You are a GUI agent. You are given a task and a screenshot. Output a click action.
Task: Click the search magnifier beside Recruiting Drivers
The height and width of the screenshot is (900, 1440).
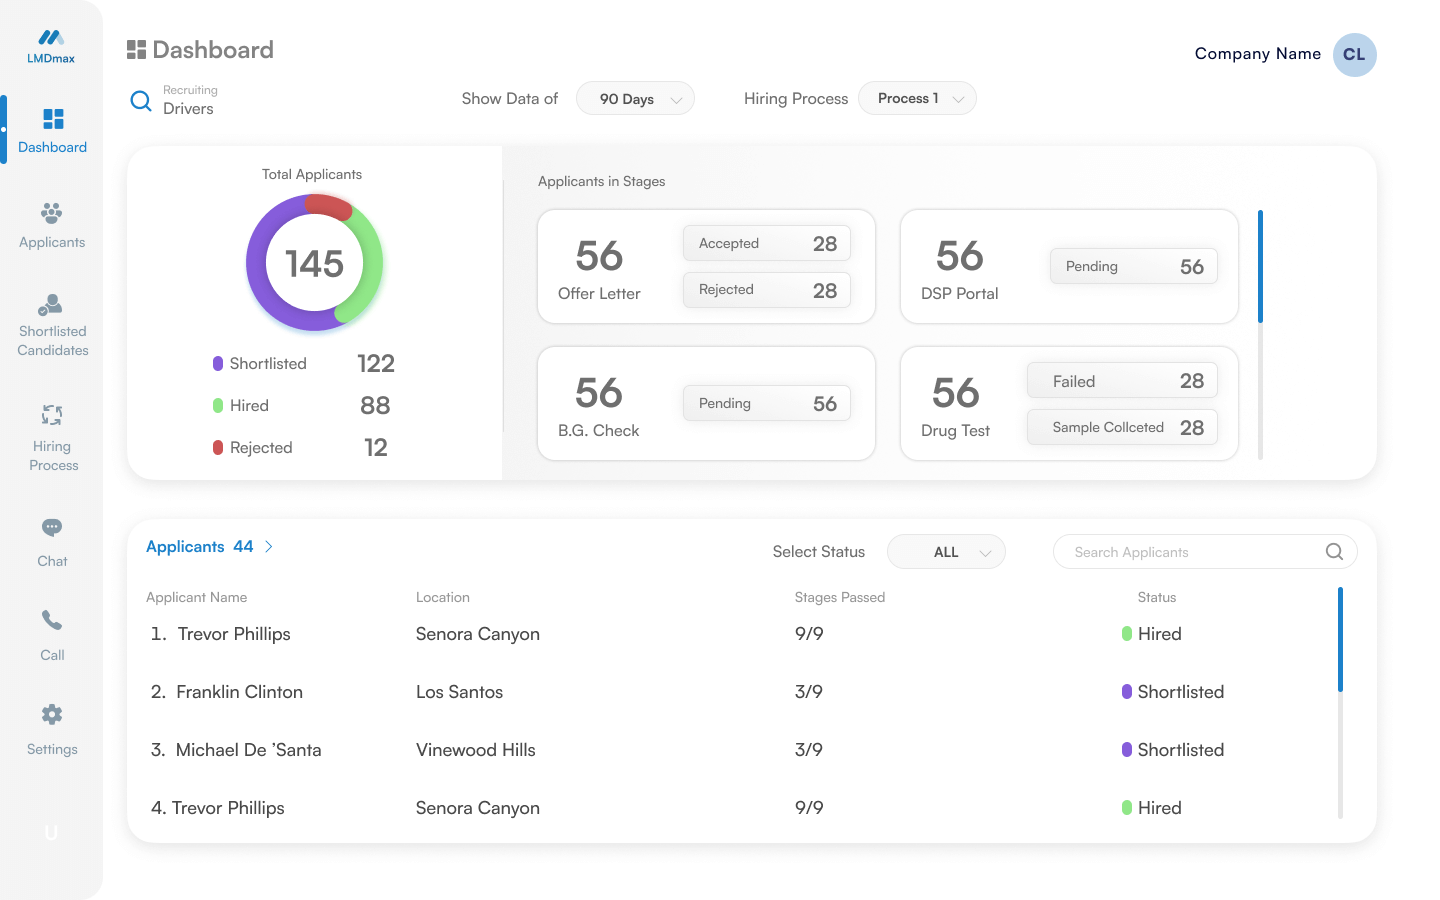point(141,100)
